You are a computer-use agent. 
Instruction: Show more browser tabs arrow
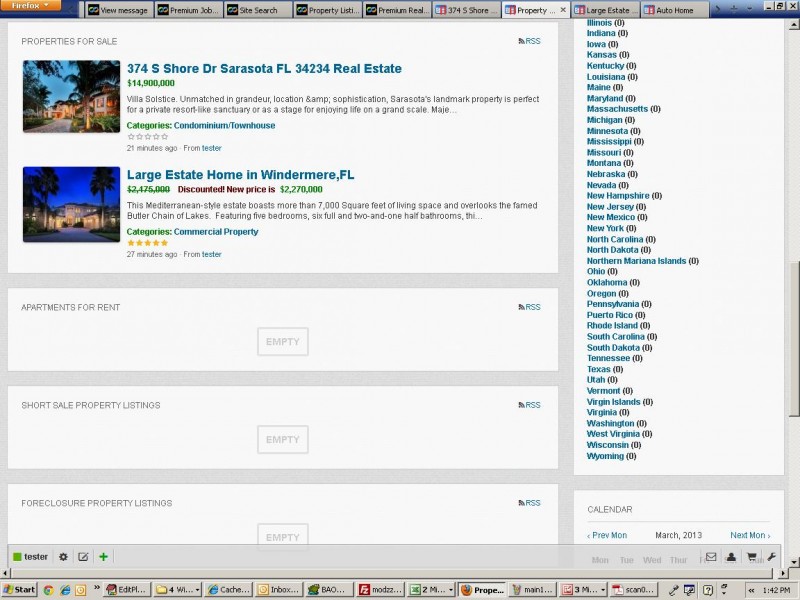(718, 9)
